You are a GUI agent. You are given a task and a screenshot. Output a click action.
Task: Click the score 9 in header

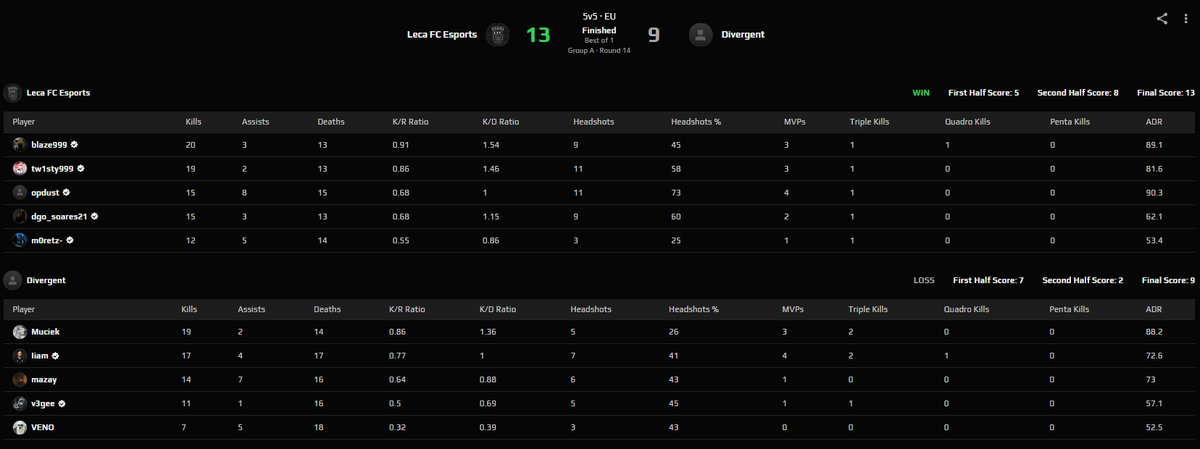pyautogui.click(x=654, y=35)
